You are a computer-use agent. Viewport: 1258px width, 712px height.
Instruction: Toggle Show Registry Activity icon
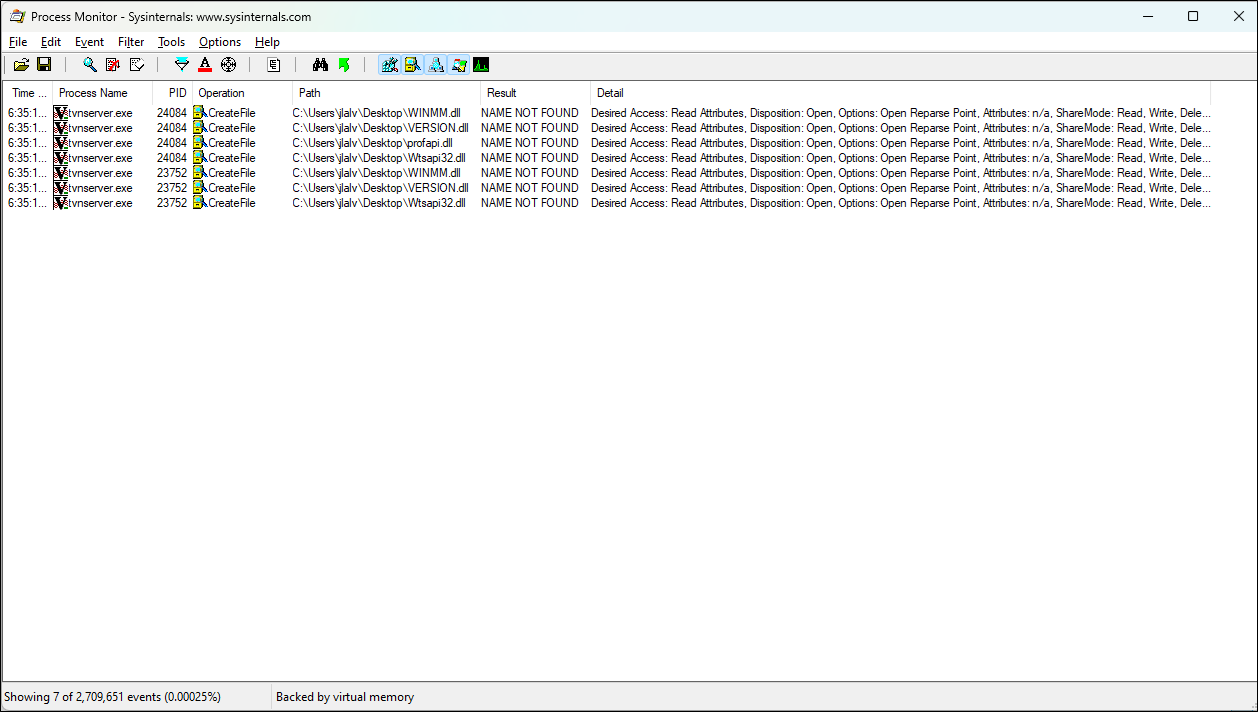[390, 65]
